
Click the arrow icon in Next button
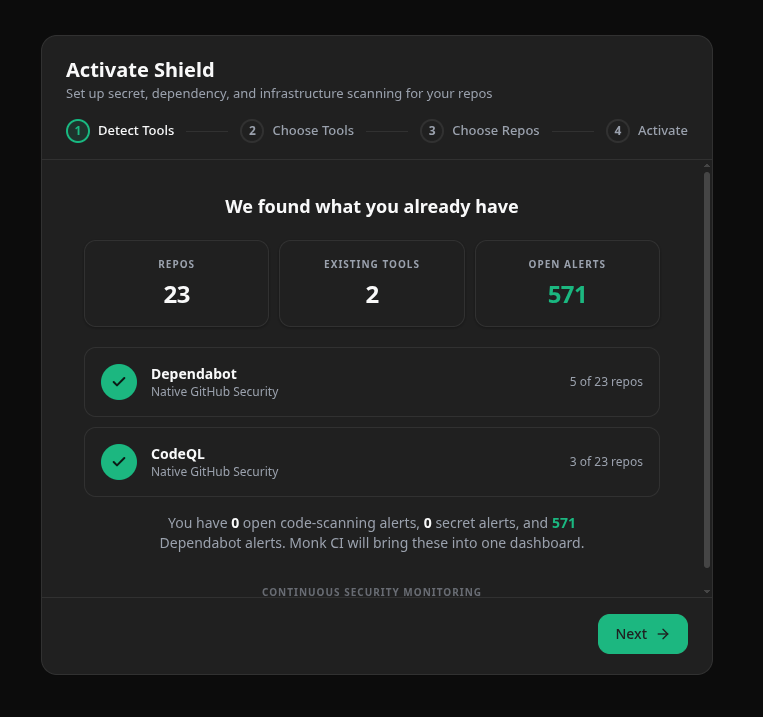663,634
